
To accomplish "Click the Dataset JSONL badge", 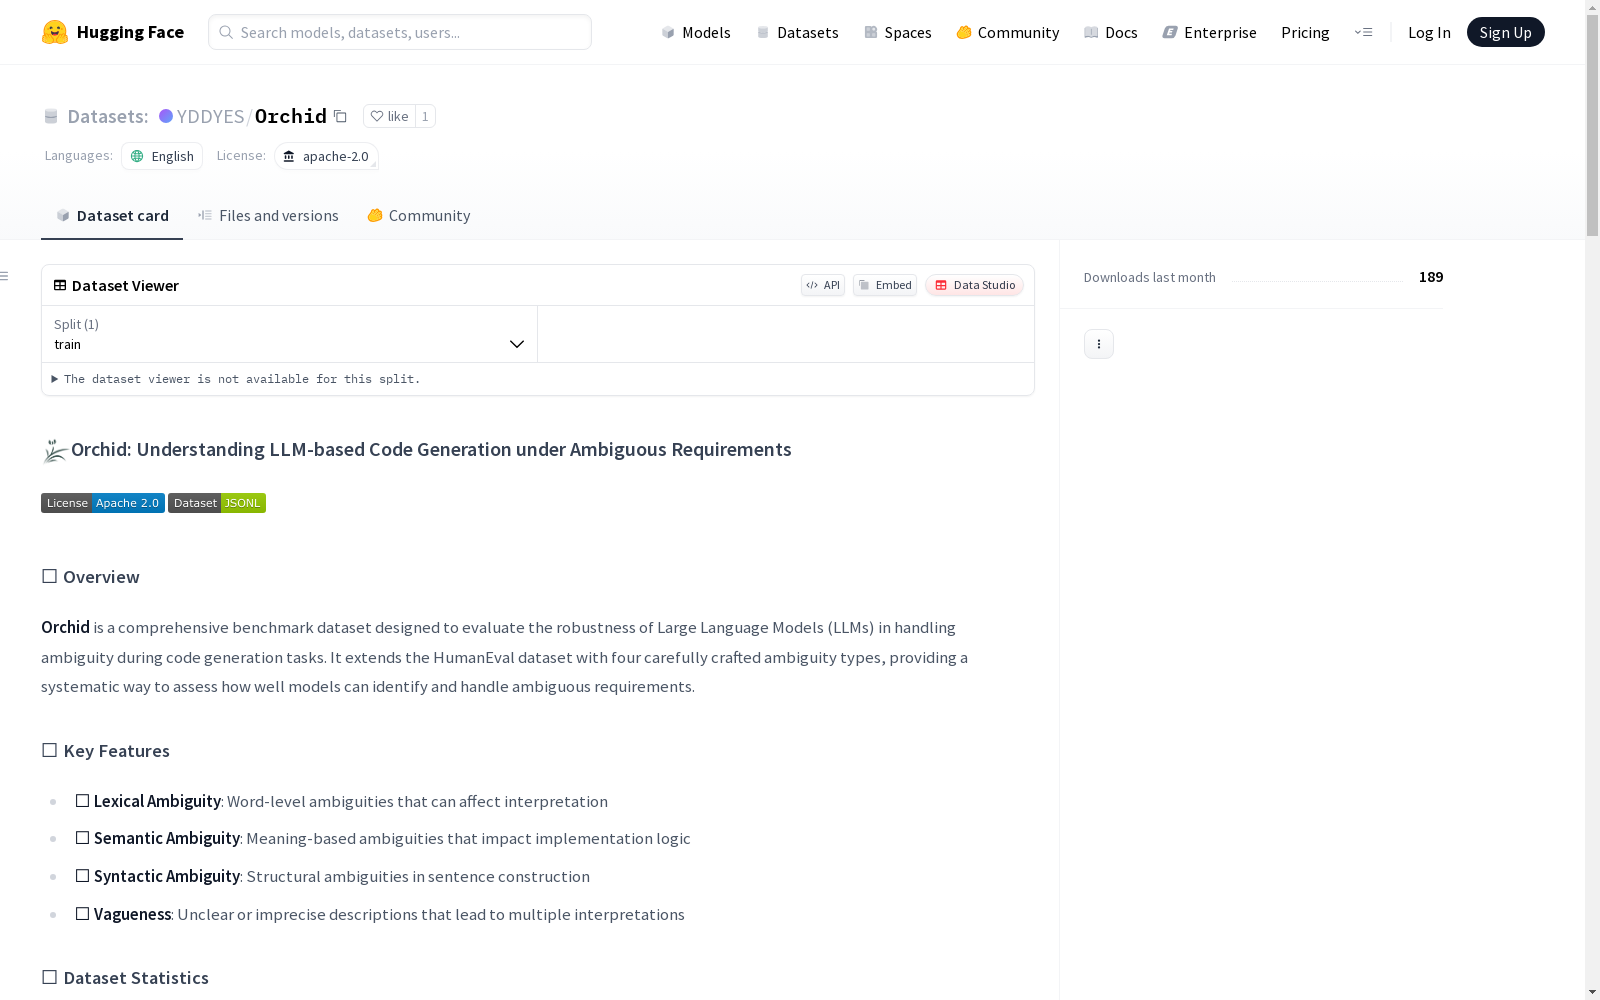I will pos(217,503).
